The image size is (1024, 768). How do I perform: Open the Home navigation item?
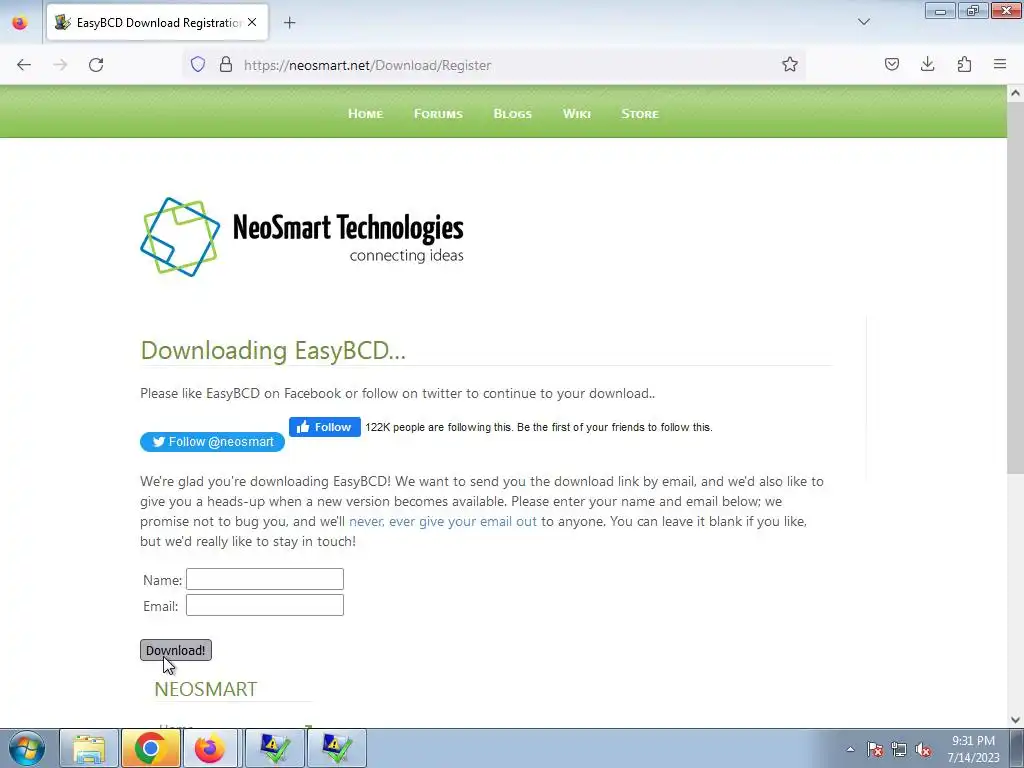(x=365, y=114)
